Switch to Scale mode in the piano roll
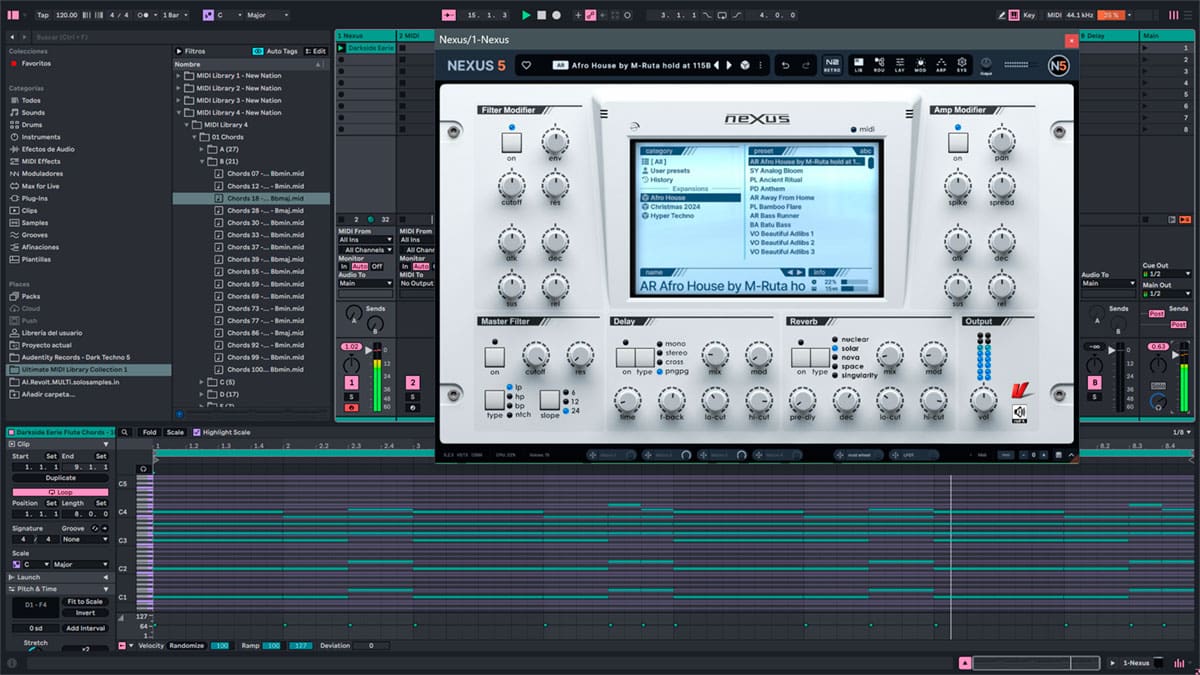The image size is (1200, 675). pyautogui.click(x=175, y=432)
